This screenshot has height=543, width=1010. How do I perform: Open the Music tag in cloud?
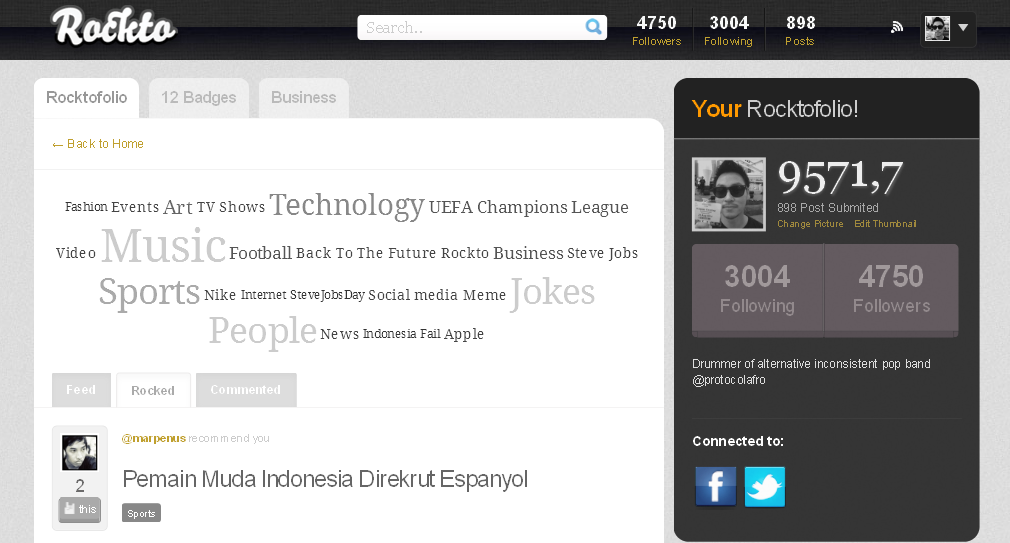164,246
